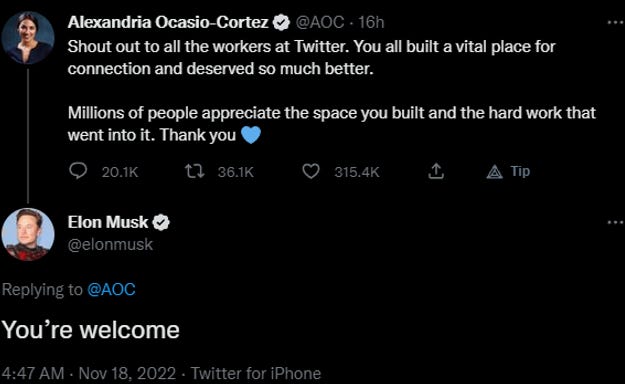The image size is (625, 384).
Task: Click the 4:47 AM Nov 18, 2022 timestamp
Action: click(x=89, y=374)
